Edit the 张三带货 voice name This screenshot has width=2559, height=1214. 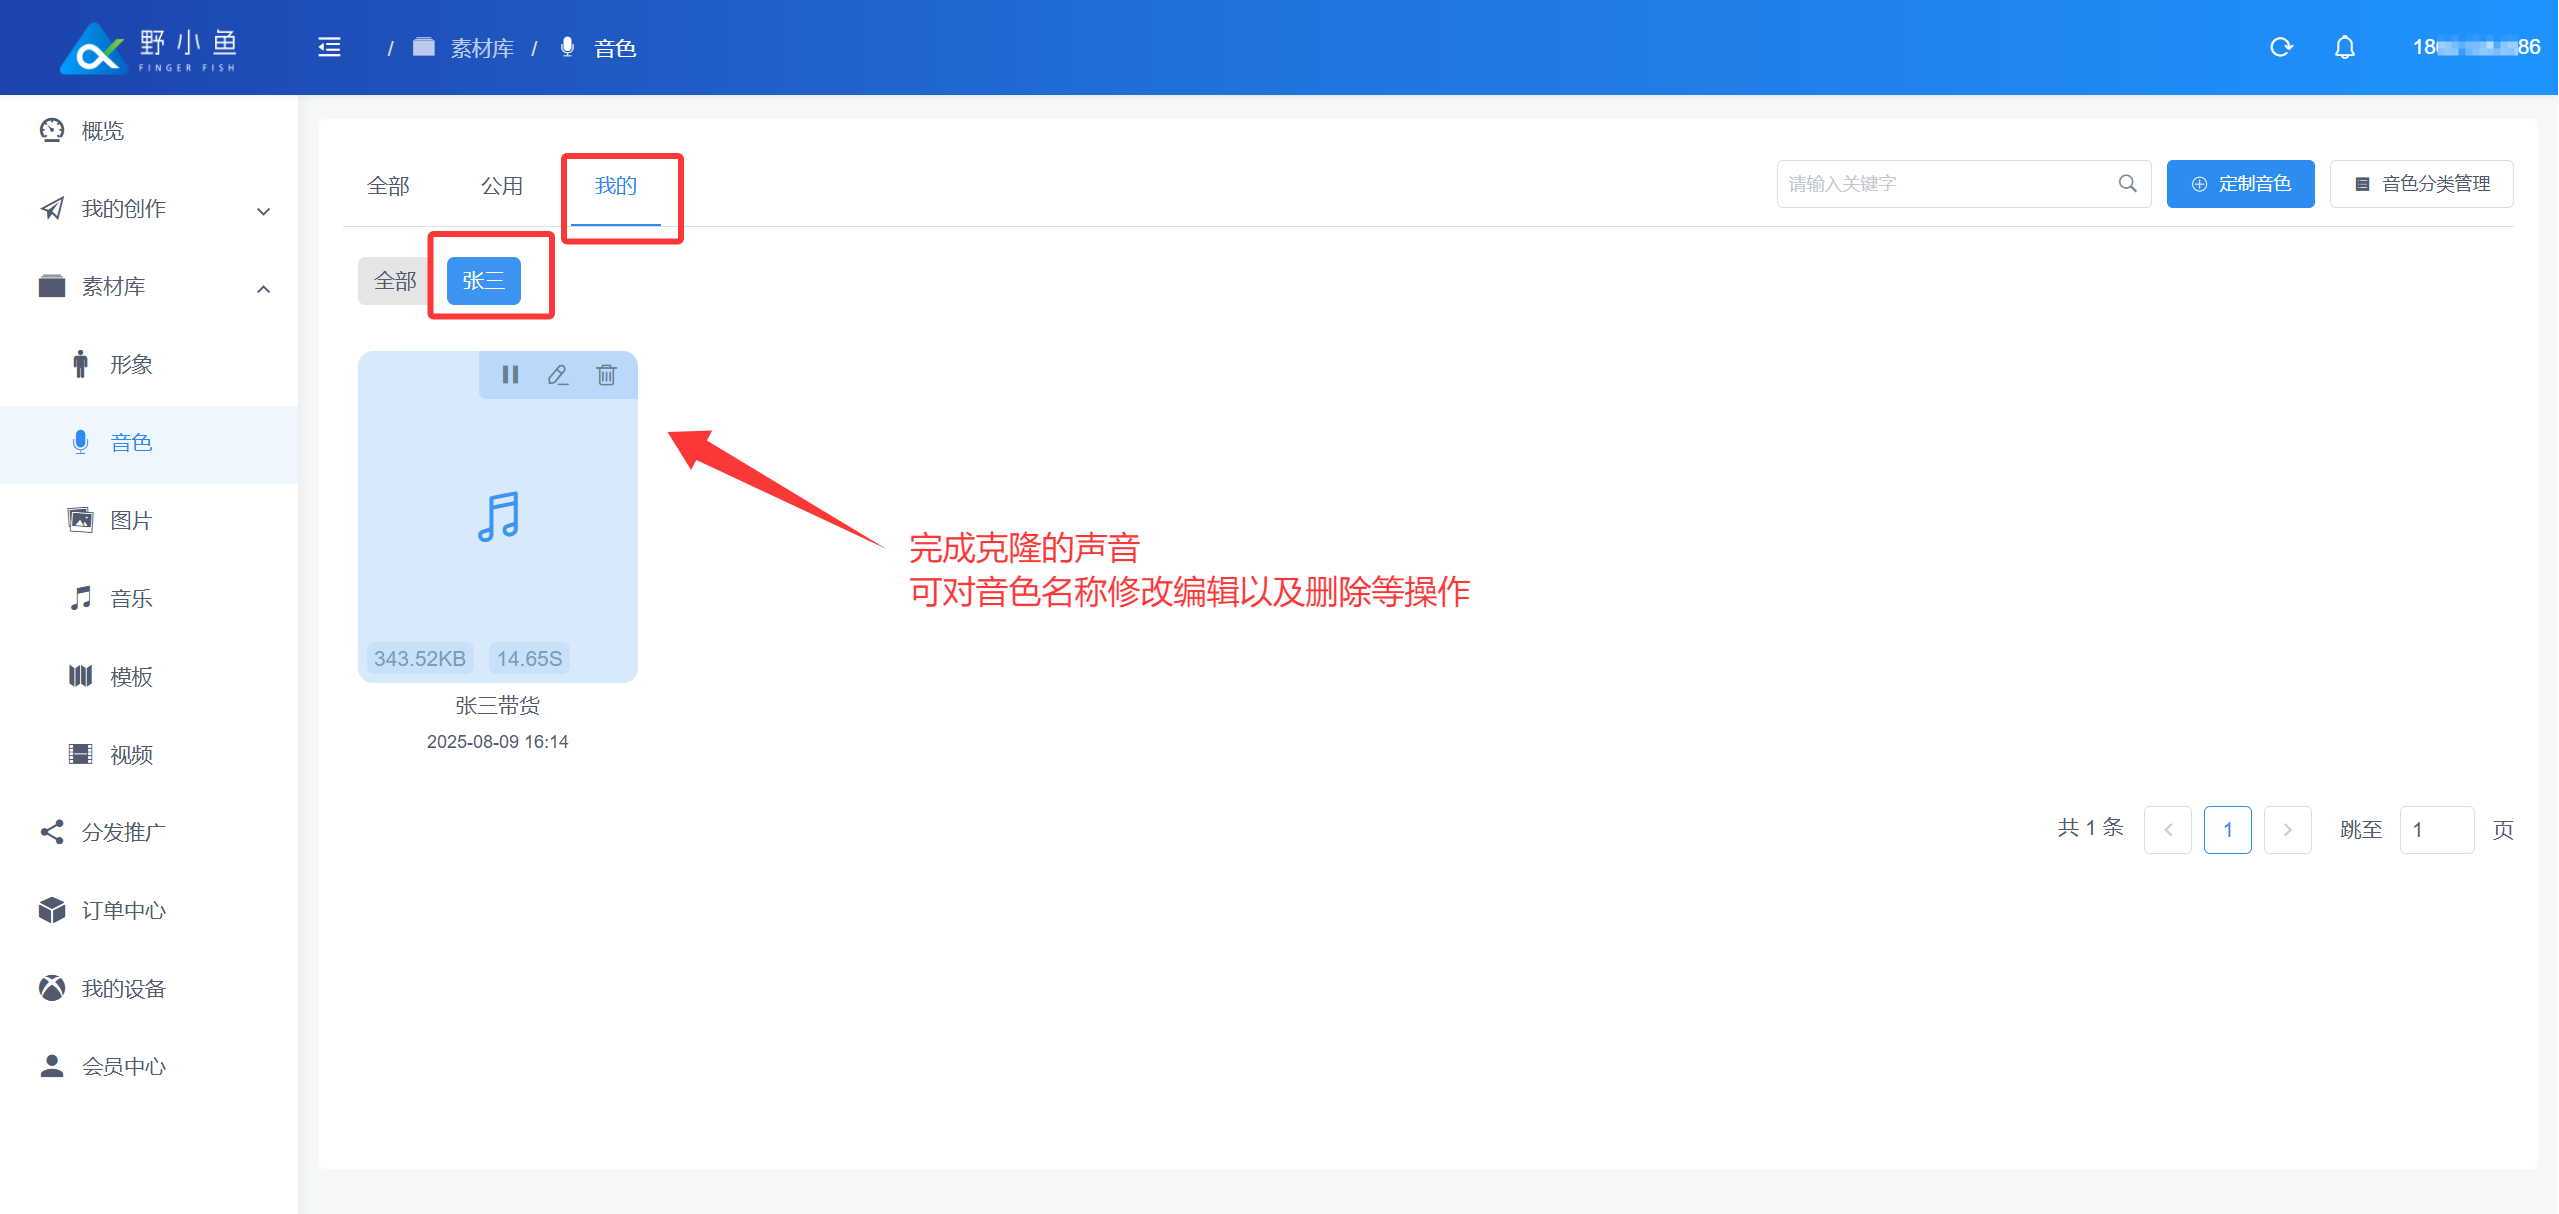[558, 375]
